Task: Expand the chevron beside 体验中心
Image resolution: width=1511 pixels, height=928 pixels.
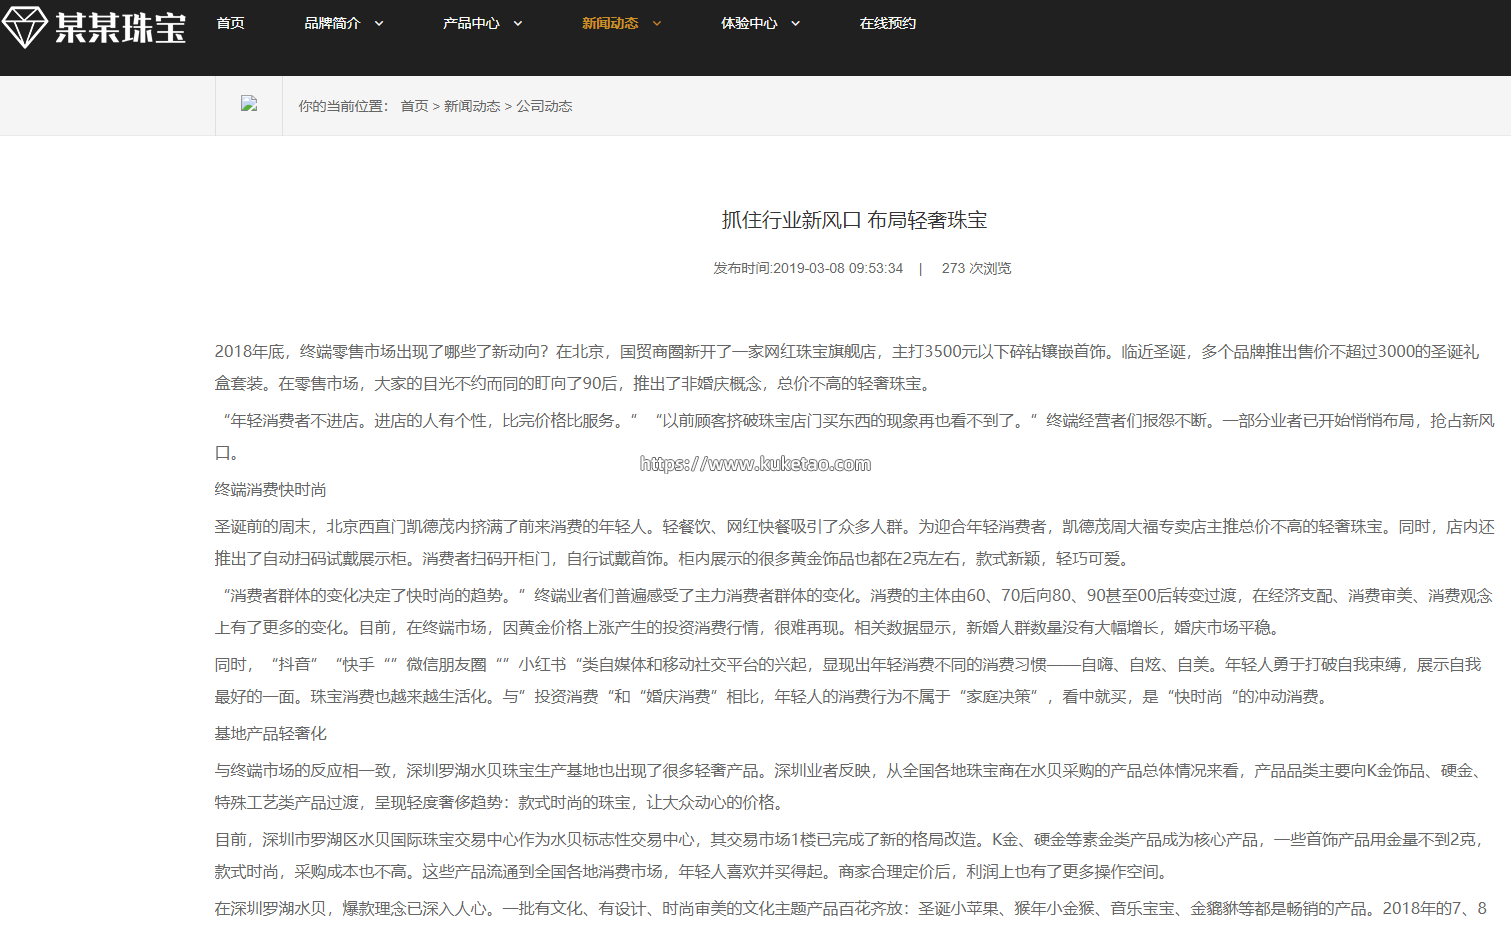Action: pos(796,24)
